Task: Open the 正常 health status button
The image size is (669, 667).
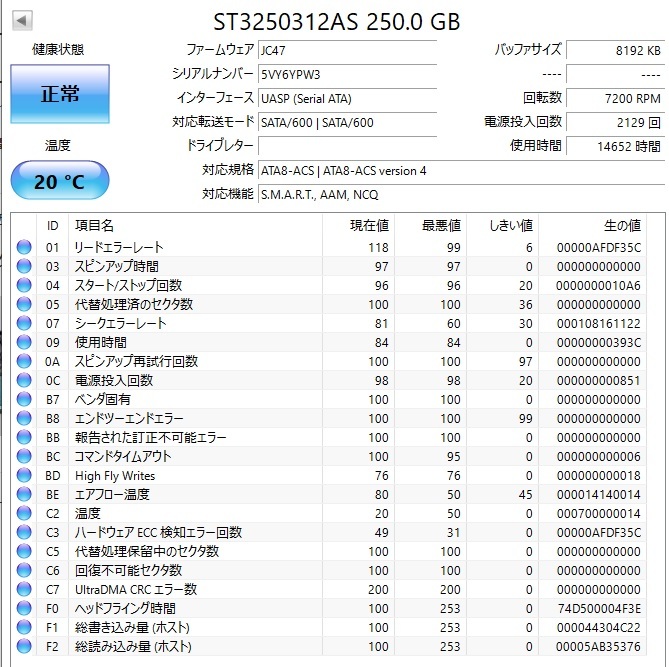Action: point(60,94)
